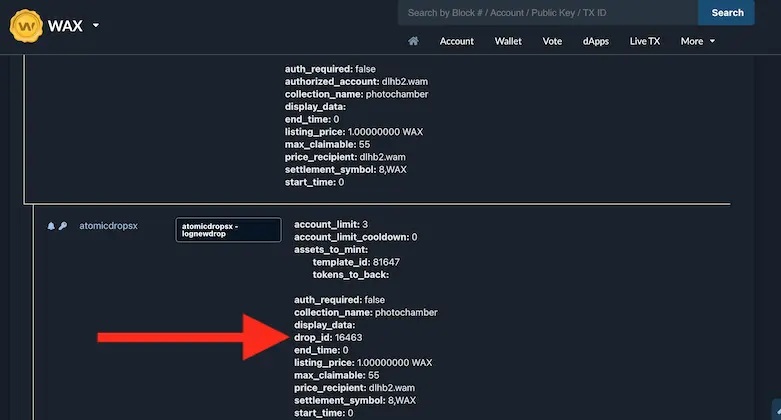Select the upper settlement_symbol 8,WAX line
Screen dimensions: 781x420
pyautogui.click(x=345, y=169)
